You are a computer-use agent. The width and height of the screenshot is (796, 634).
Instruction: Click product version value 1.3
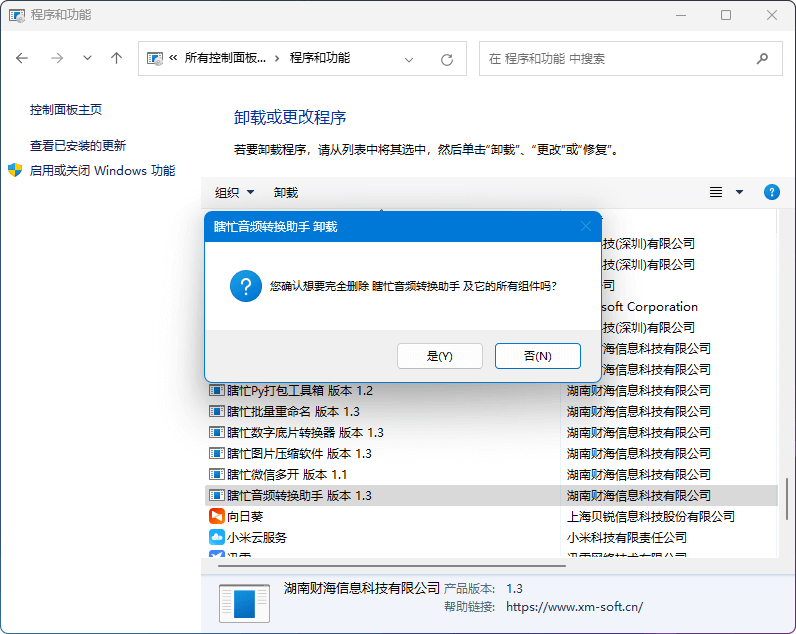click(x=514, y=588)
